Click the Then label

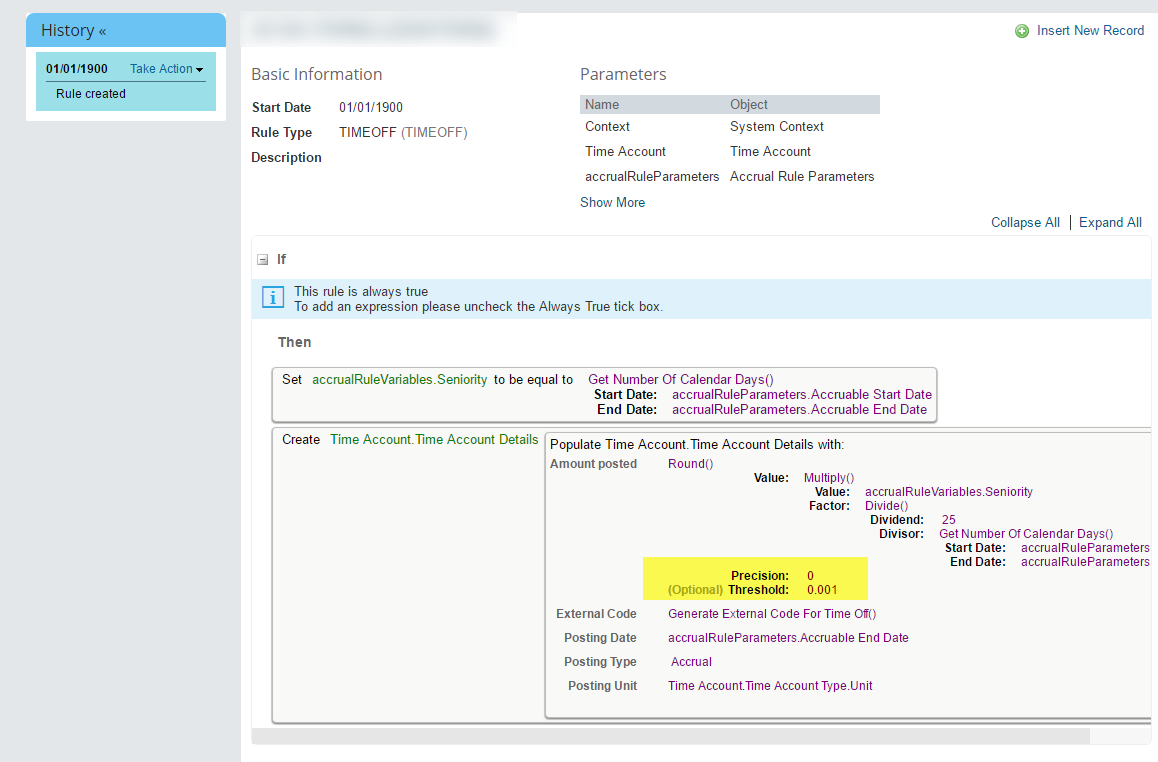pos(295,342)
